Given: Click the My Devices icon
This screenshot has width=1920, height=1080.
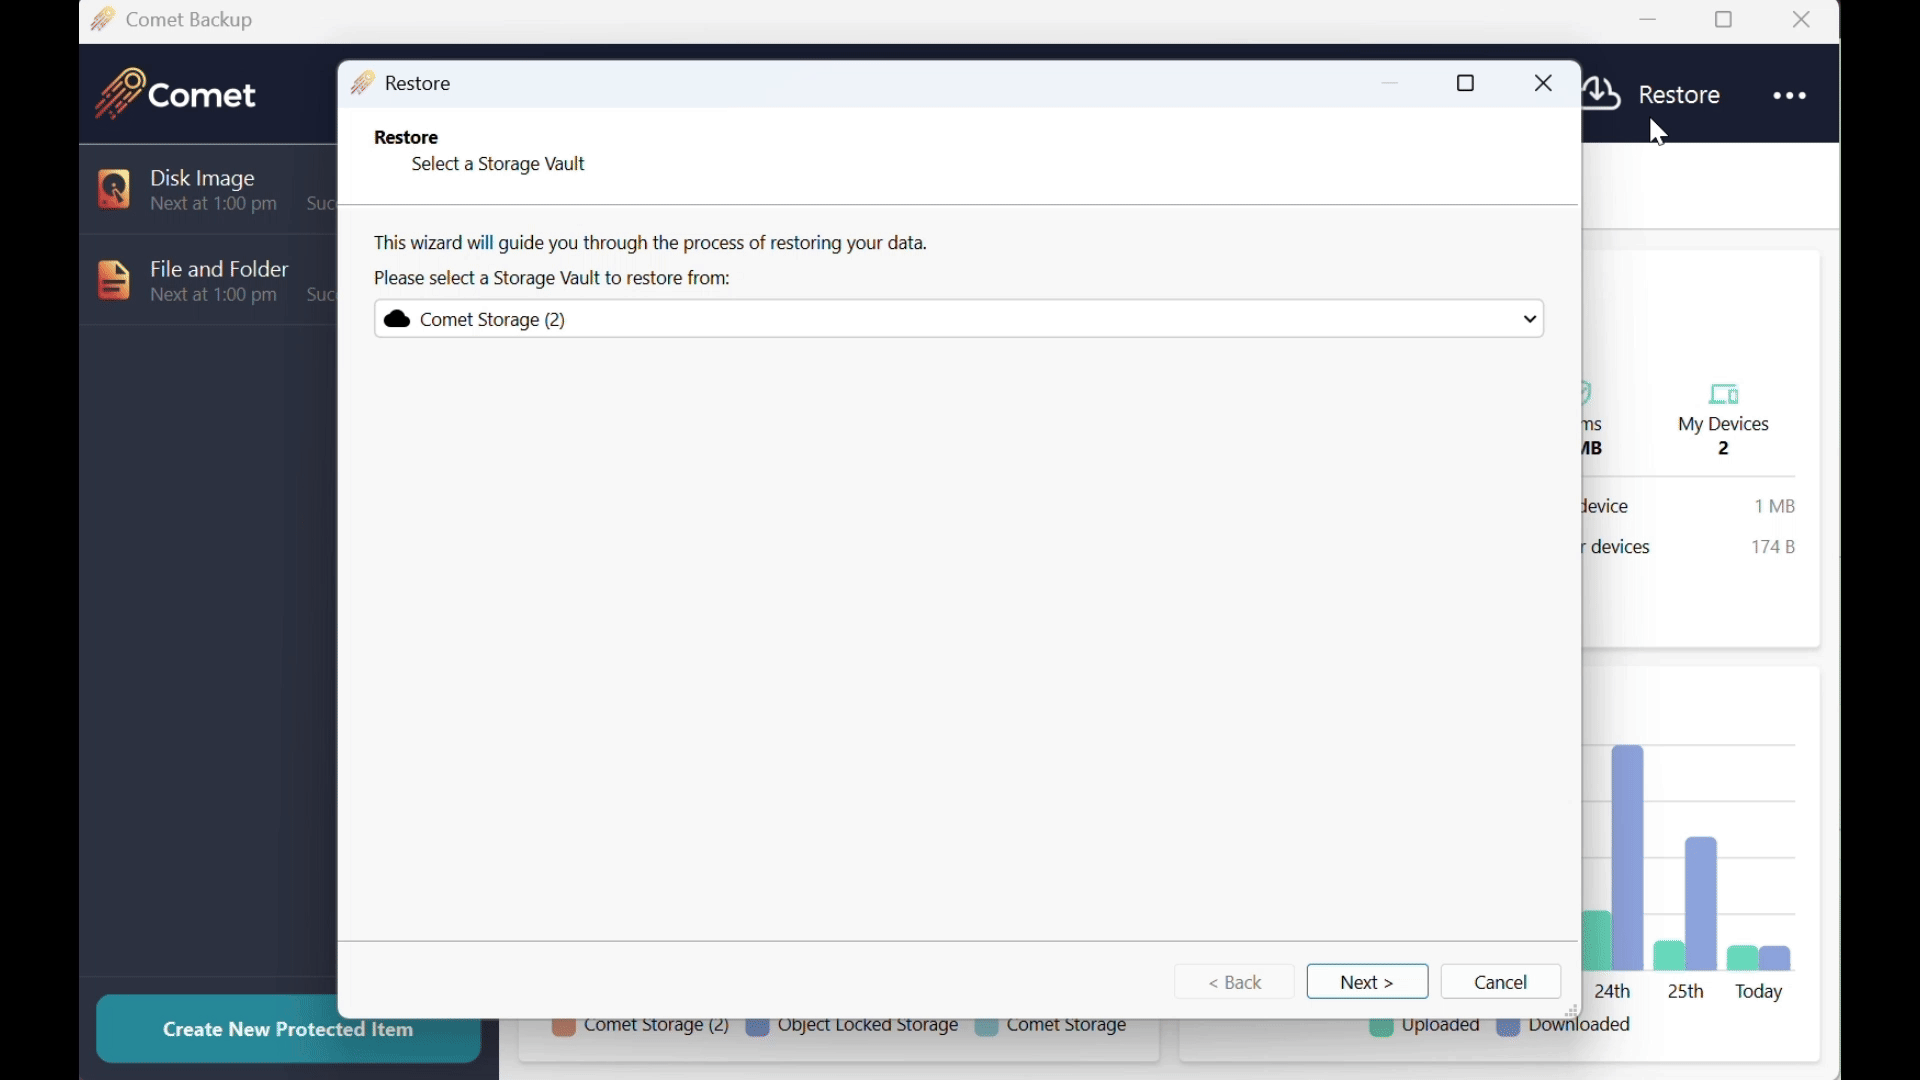Looking at the screenshot, I should pyautogui.click(x=1723, y=394).
